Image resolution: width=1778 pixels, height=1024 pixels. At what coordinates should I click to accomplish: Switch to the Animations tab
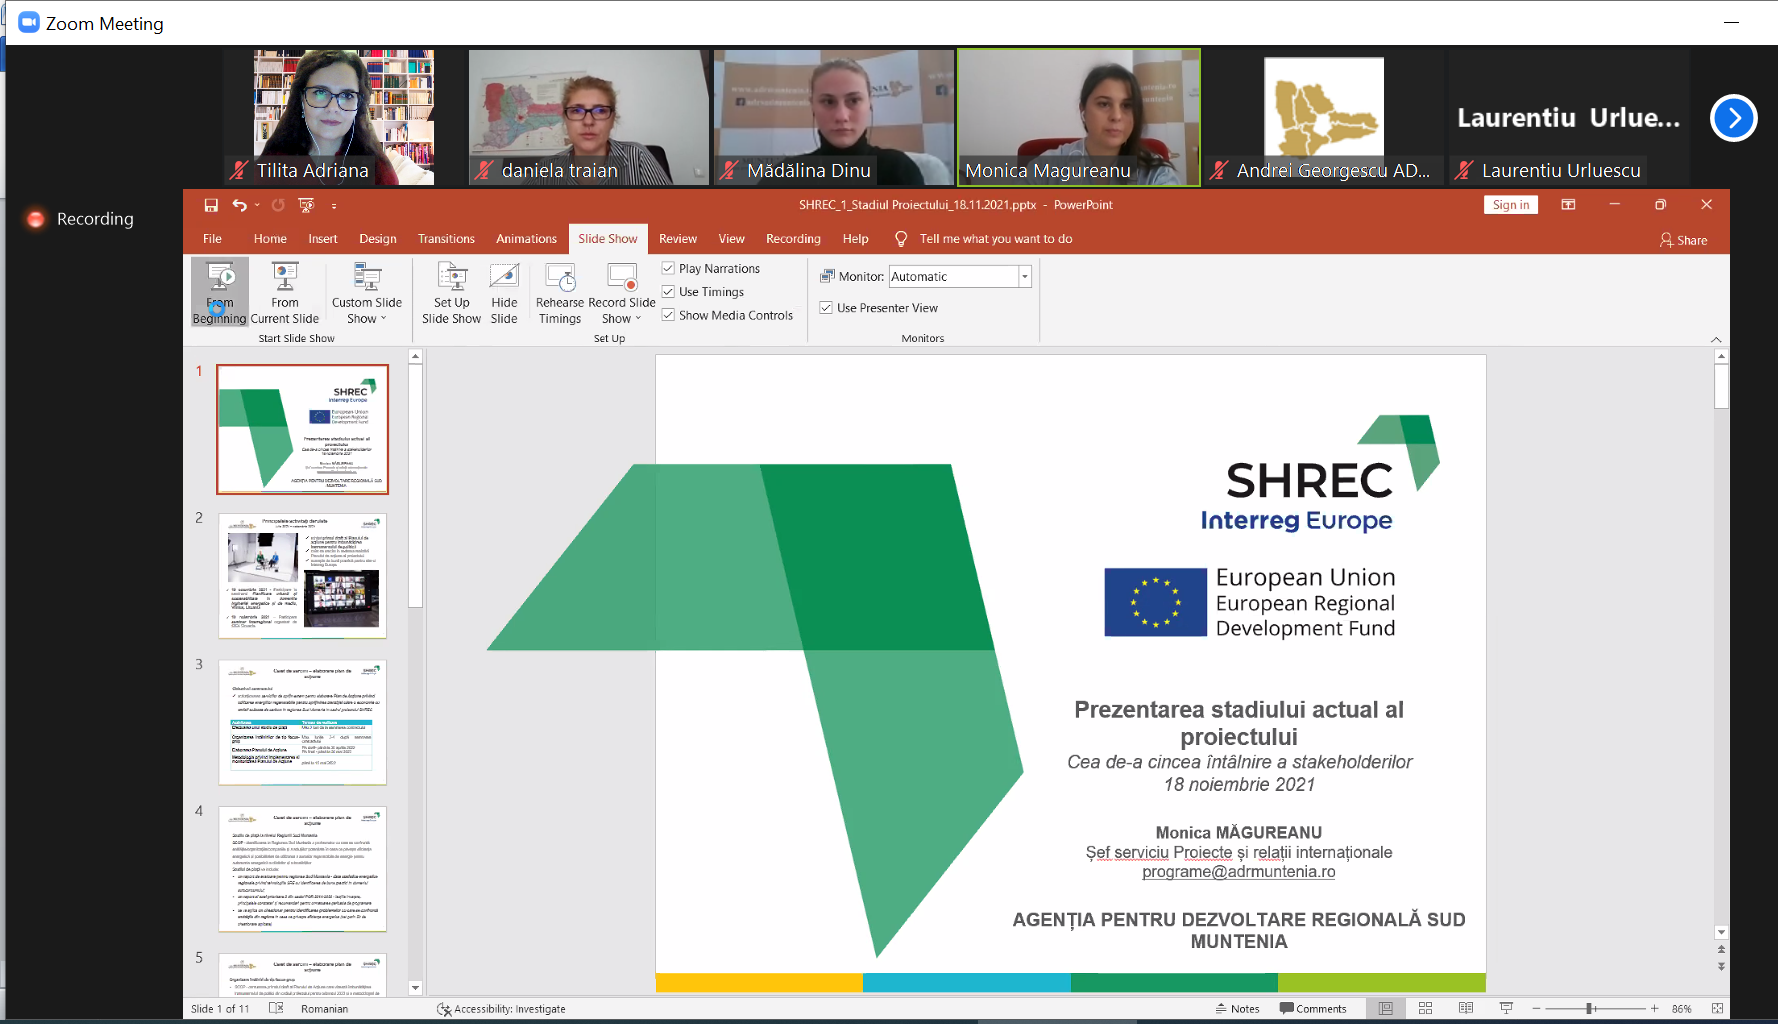(x=526, y=239)
